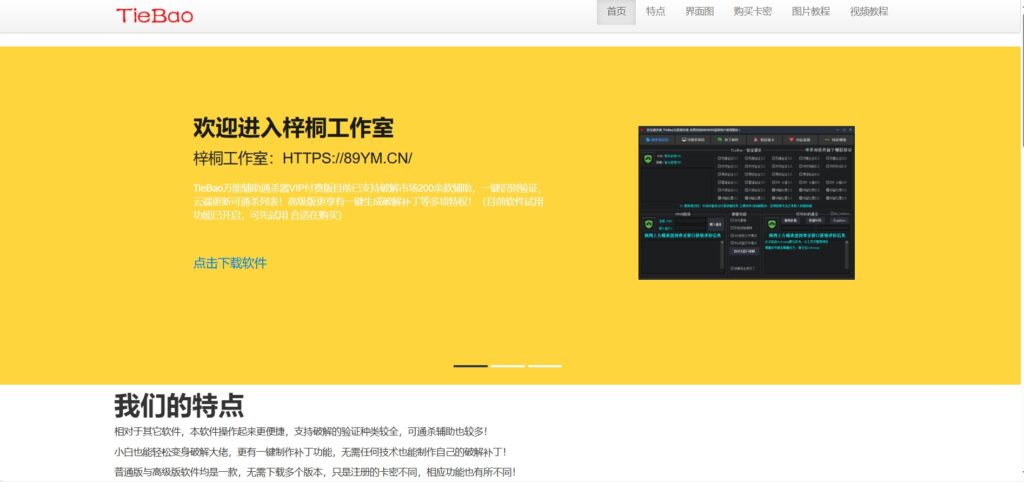This screenshot has height=482, width=1024.
Task: Click the TieBao software screenshot image
Action: (x=746, y=203)
